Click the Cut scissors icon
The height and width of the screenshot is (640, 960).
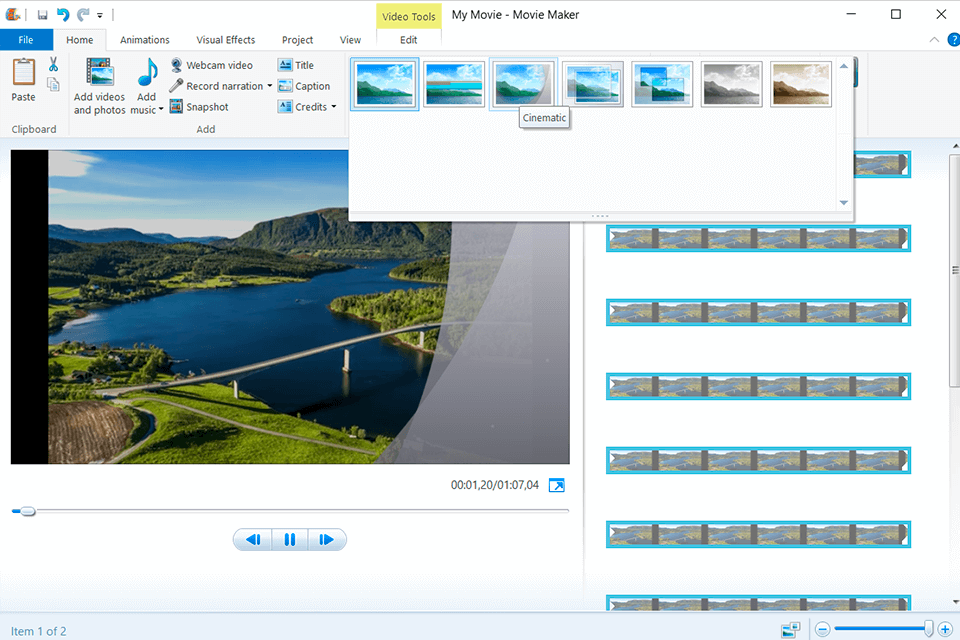[53, 65]
